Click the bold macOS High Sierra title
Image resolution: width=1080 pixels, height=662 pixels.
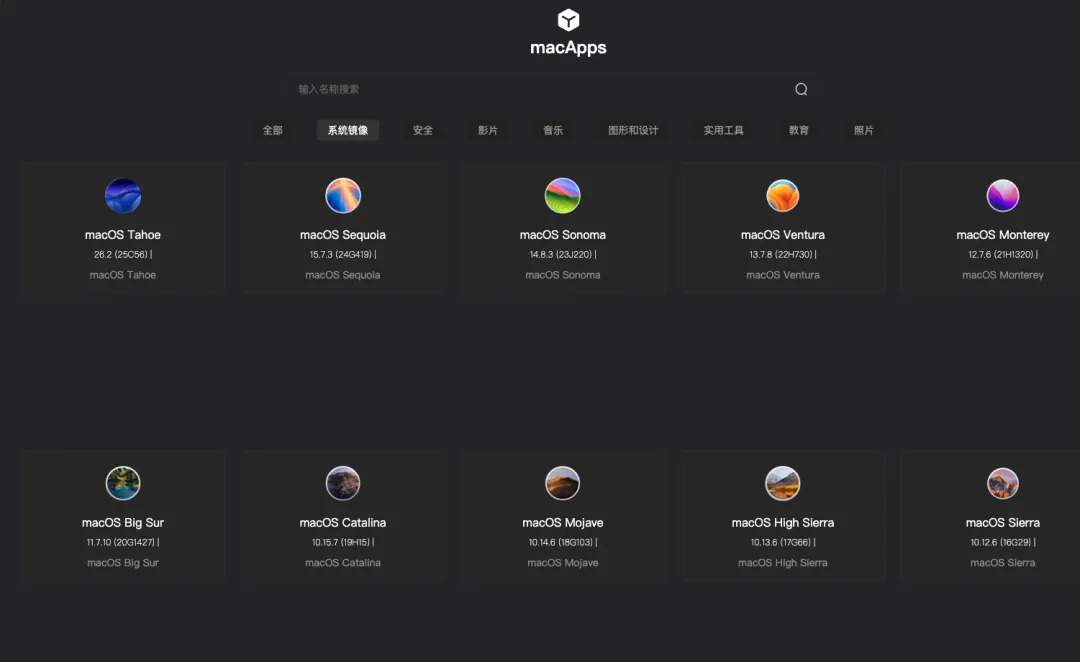pyautogui.click(x=782, y=523)
